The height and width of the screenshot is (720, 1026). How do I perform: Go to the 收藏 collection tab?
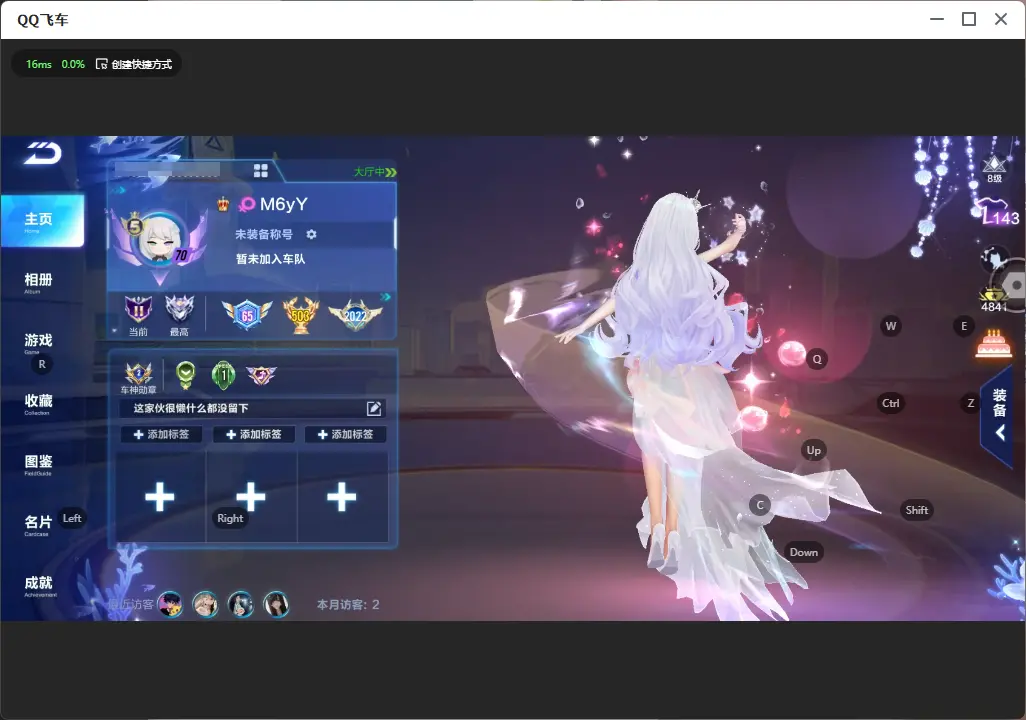[x=38, y=403]
